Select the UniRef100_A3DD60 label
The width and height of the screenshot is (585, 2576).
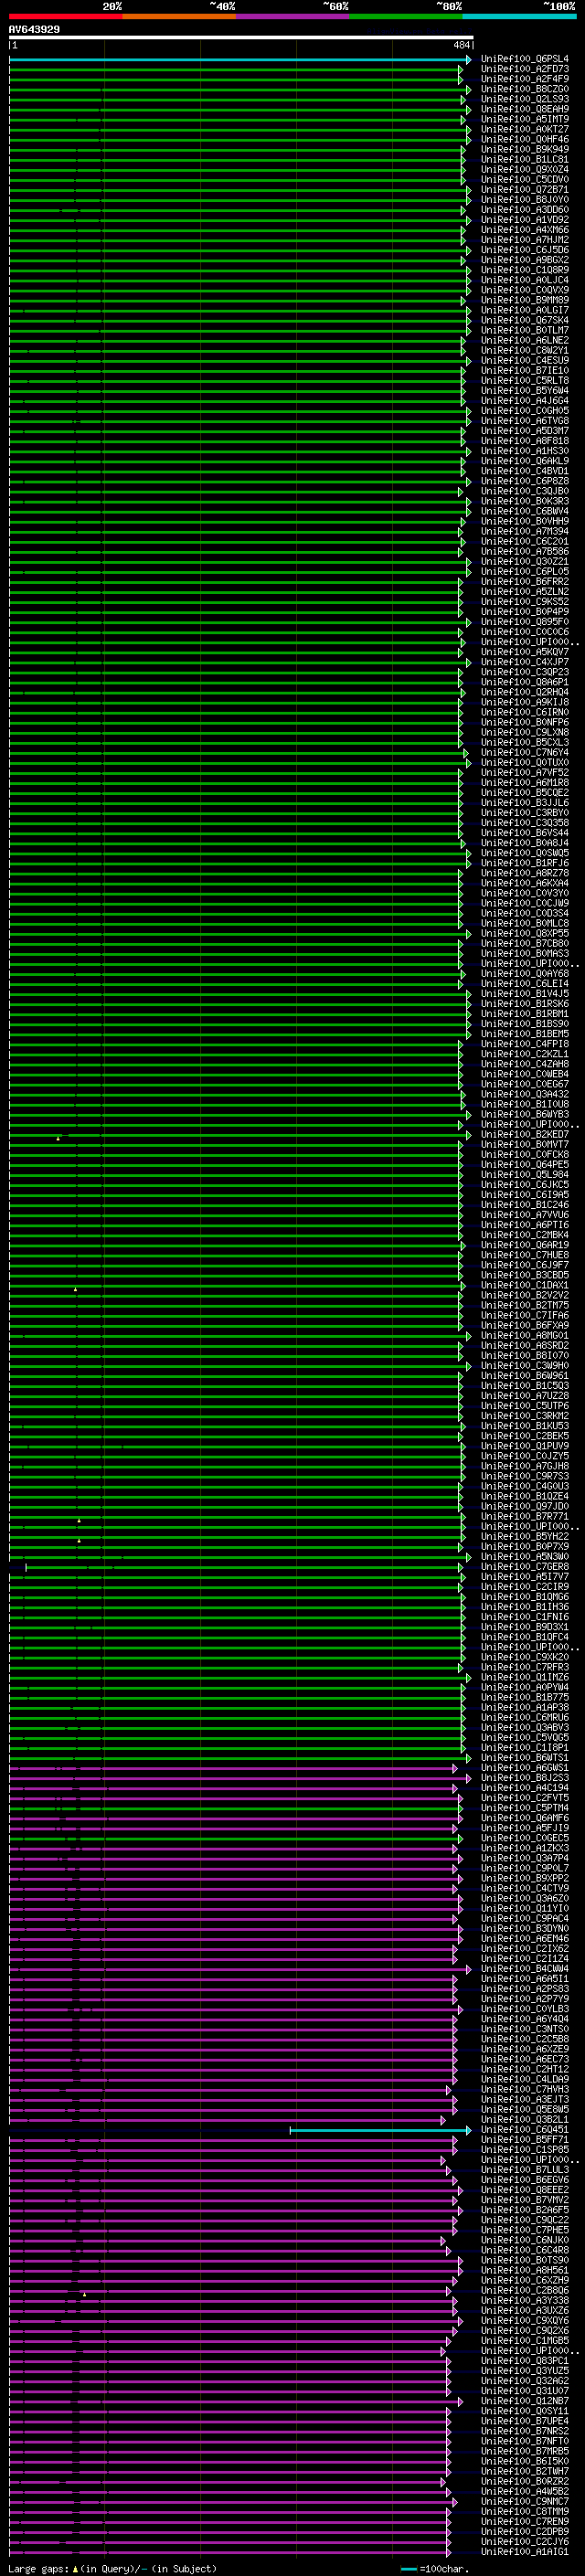point(524,210)
